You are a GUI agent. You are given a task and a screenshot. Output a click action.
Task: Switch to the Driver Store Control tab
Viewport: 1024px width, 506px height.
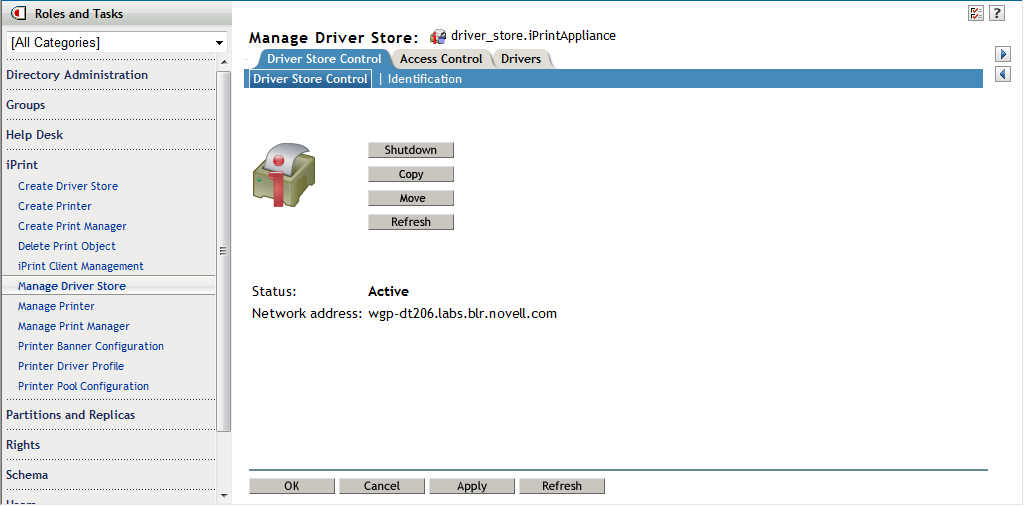coord(324,59)
